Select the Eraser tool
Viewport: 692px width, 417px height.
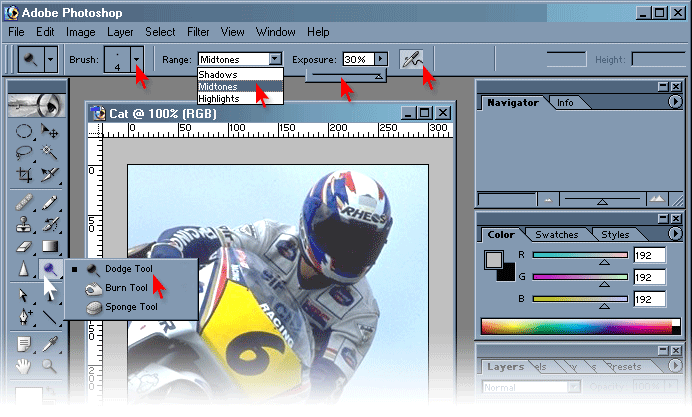pos(24,246)
